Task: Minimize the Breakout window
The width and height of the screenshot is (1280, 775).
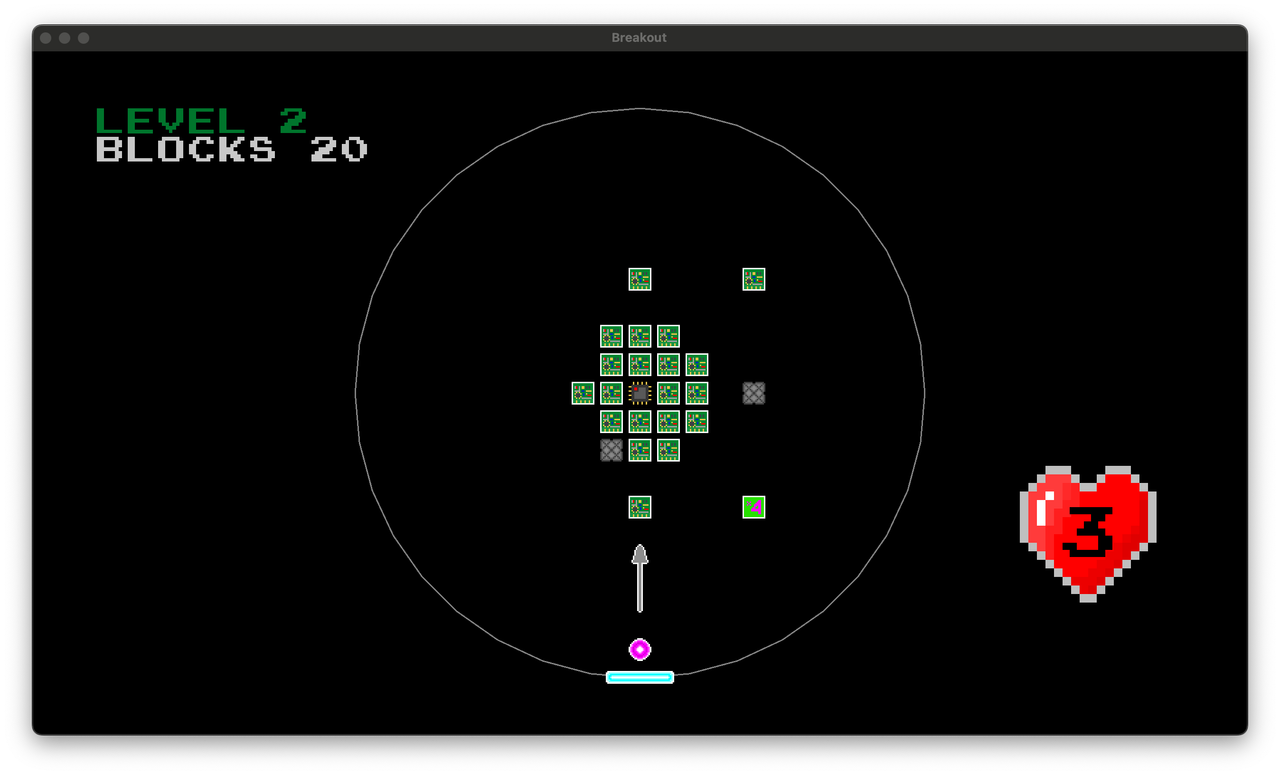Action: (x=65, y=38)
